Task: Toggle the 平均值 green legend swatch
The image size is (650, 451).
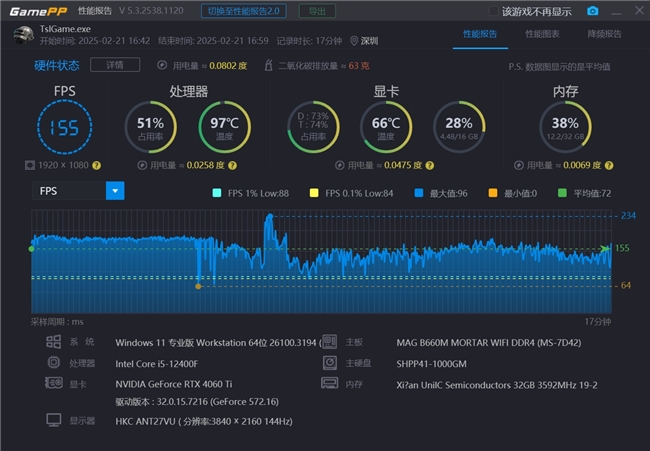Action: (x=562, y=193)
